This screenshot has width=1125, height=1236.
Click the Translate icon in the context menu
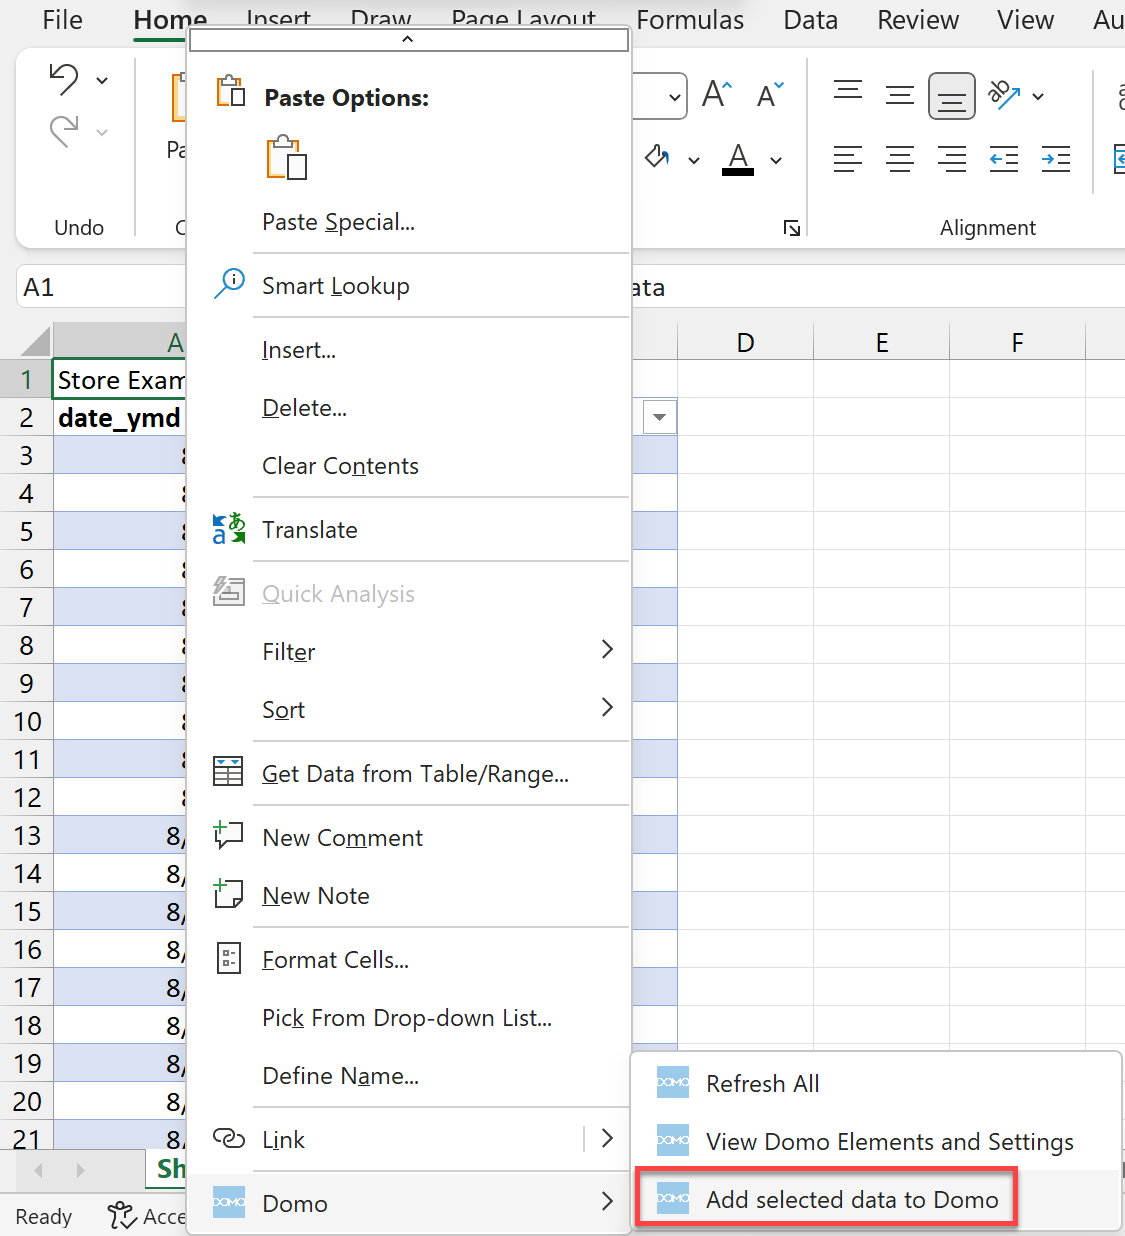pos(229,529)
